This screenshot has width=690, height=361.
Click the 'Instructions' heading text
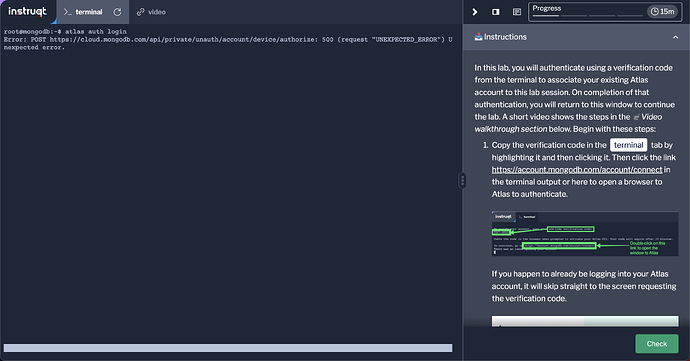[x=505, y=37]
